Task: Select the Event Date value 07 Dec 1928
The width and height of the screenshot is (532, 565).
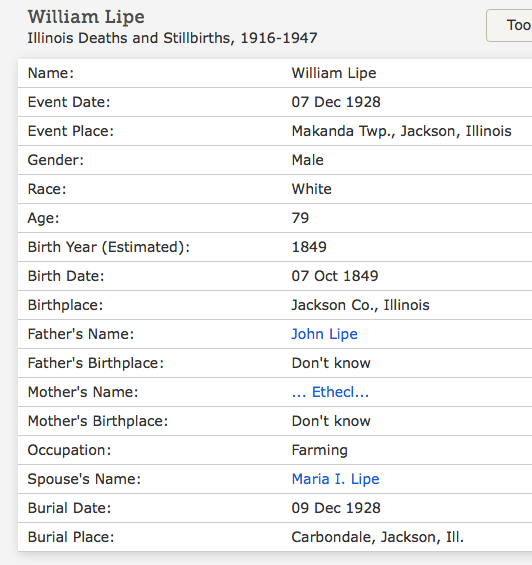Action: [x=336, y=102]
